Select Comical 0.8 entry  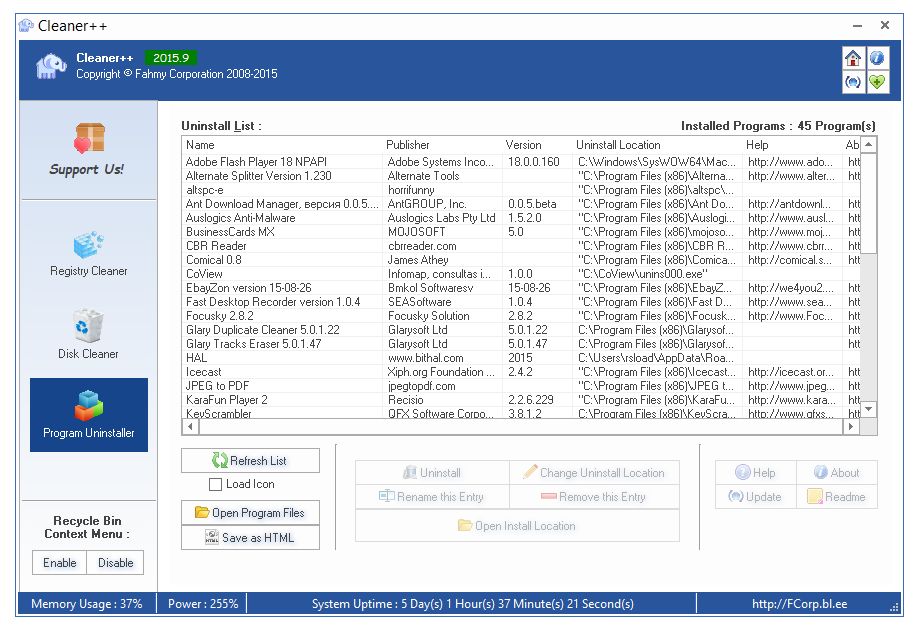coord(521,260)
